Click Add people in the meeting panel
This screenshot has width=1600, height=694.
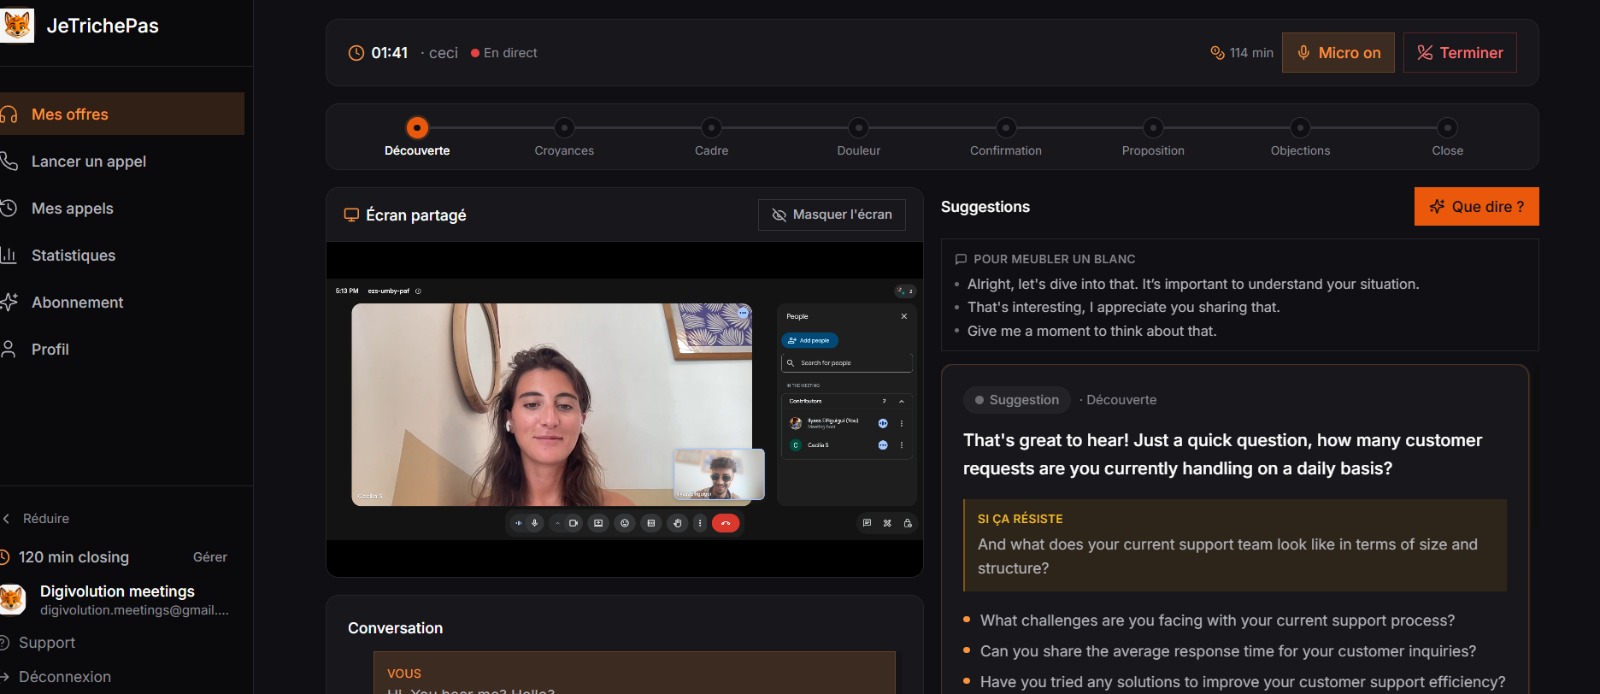[x=810, y=341]
